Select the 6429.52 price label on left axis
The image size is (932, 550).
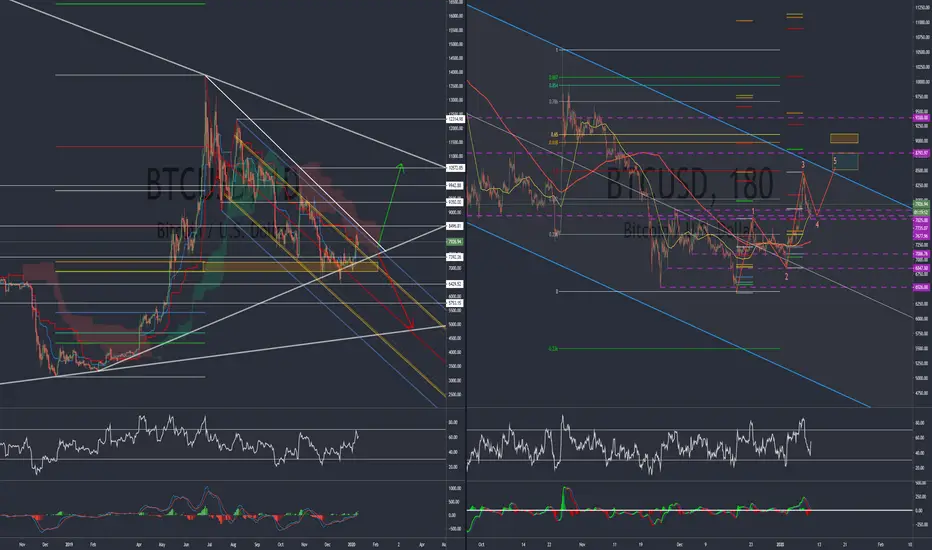455,284
